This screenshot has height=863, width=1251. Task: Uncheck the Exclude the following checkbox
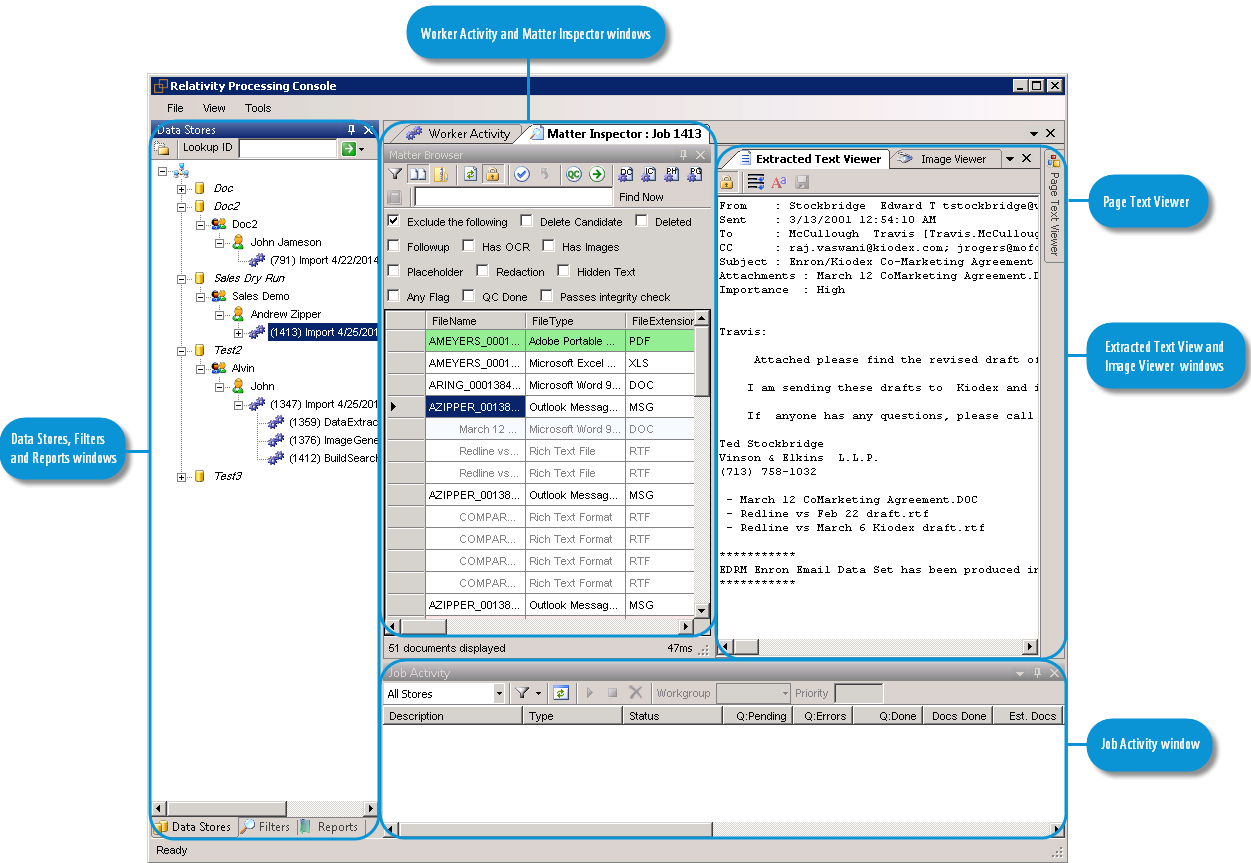point(394,221)
